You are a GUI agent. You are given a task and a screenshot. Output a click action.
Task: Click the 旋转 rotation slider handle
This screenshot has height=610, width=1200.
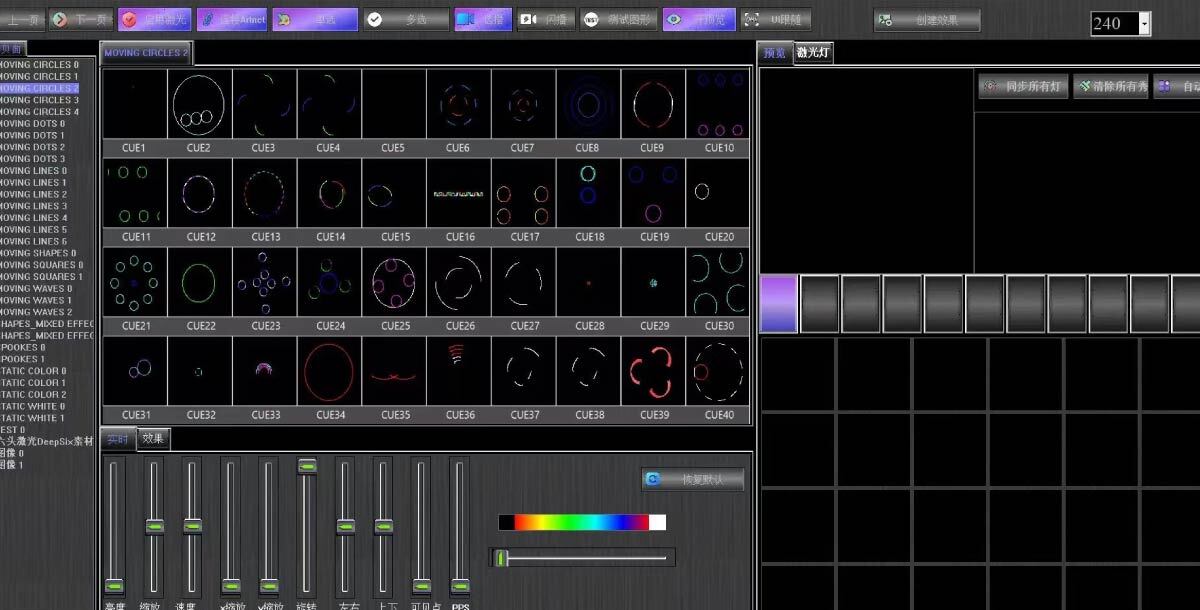(307, 466)
